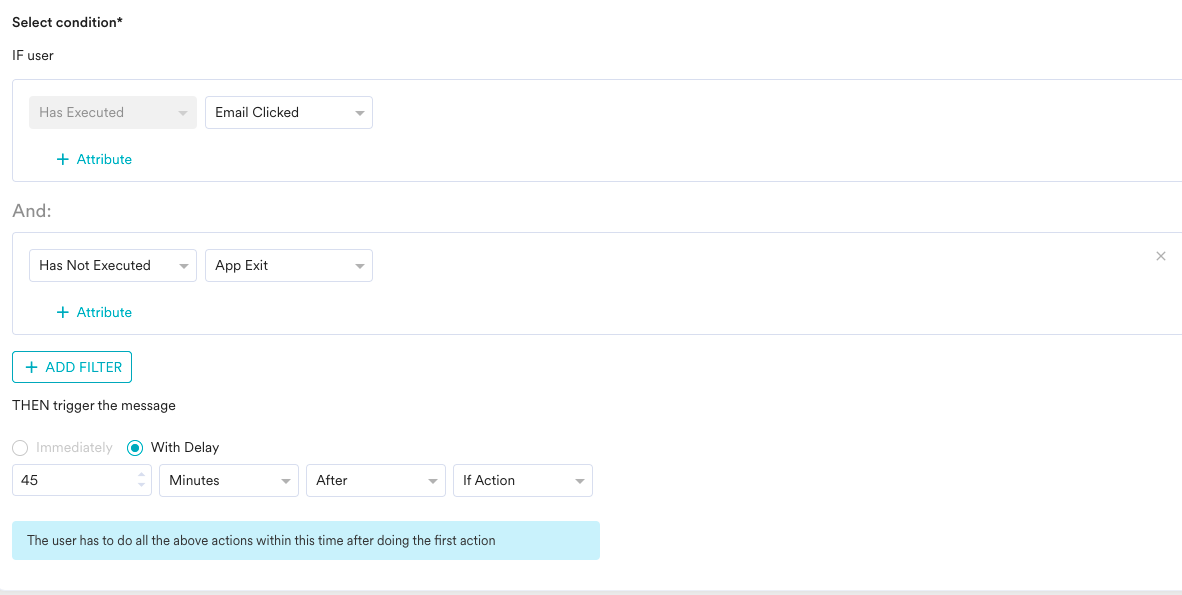Click the plus icon inside ADD FILTER

tap(32, 367)
